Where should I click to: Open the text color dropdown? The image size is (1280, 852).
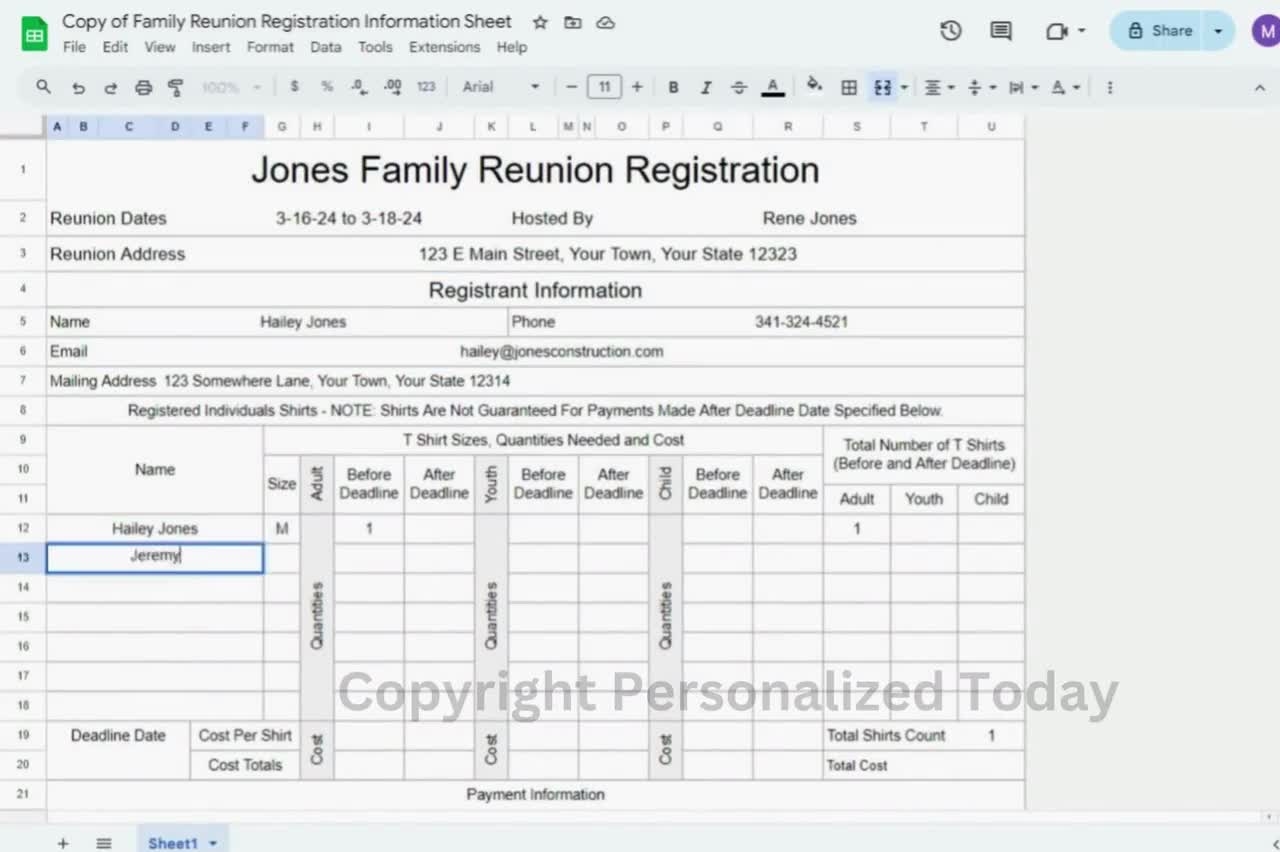[772, 87]
